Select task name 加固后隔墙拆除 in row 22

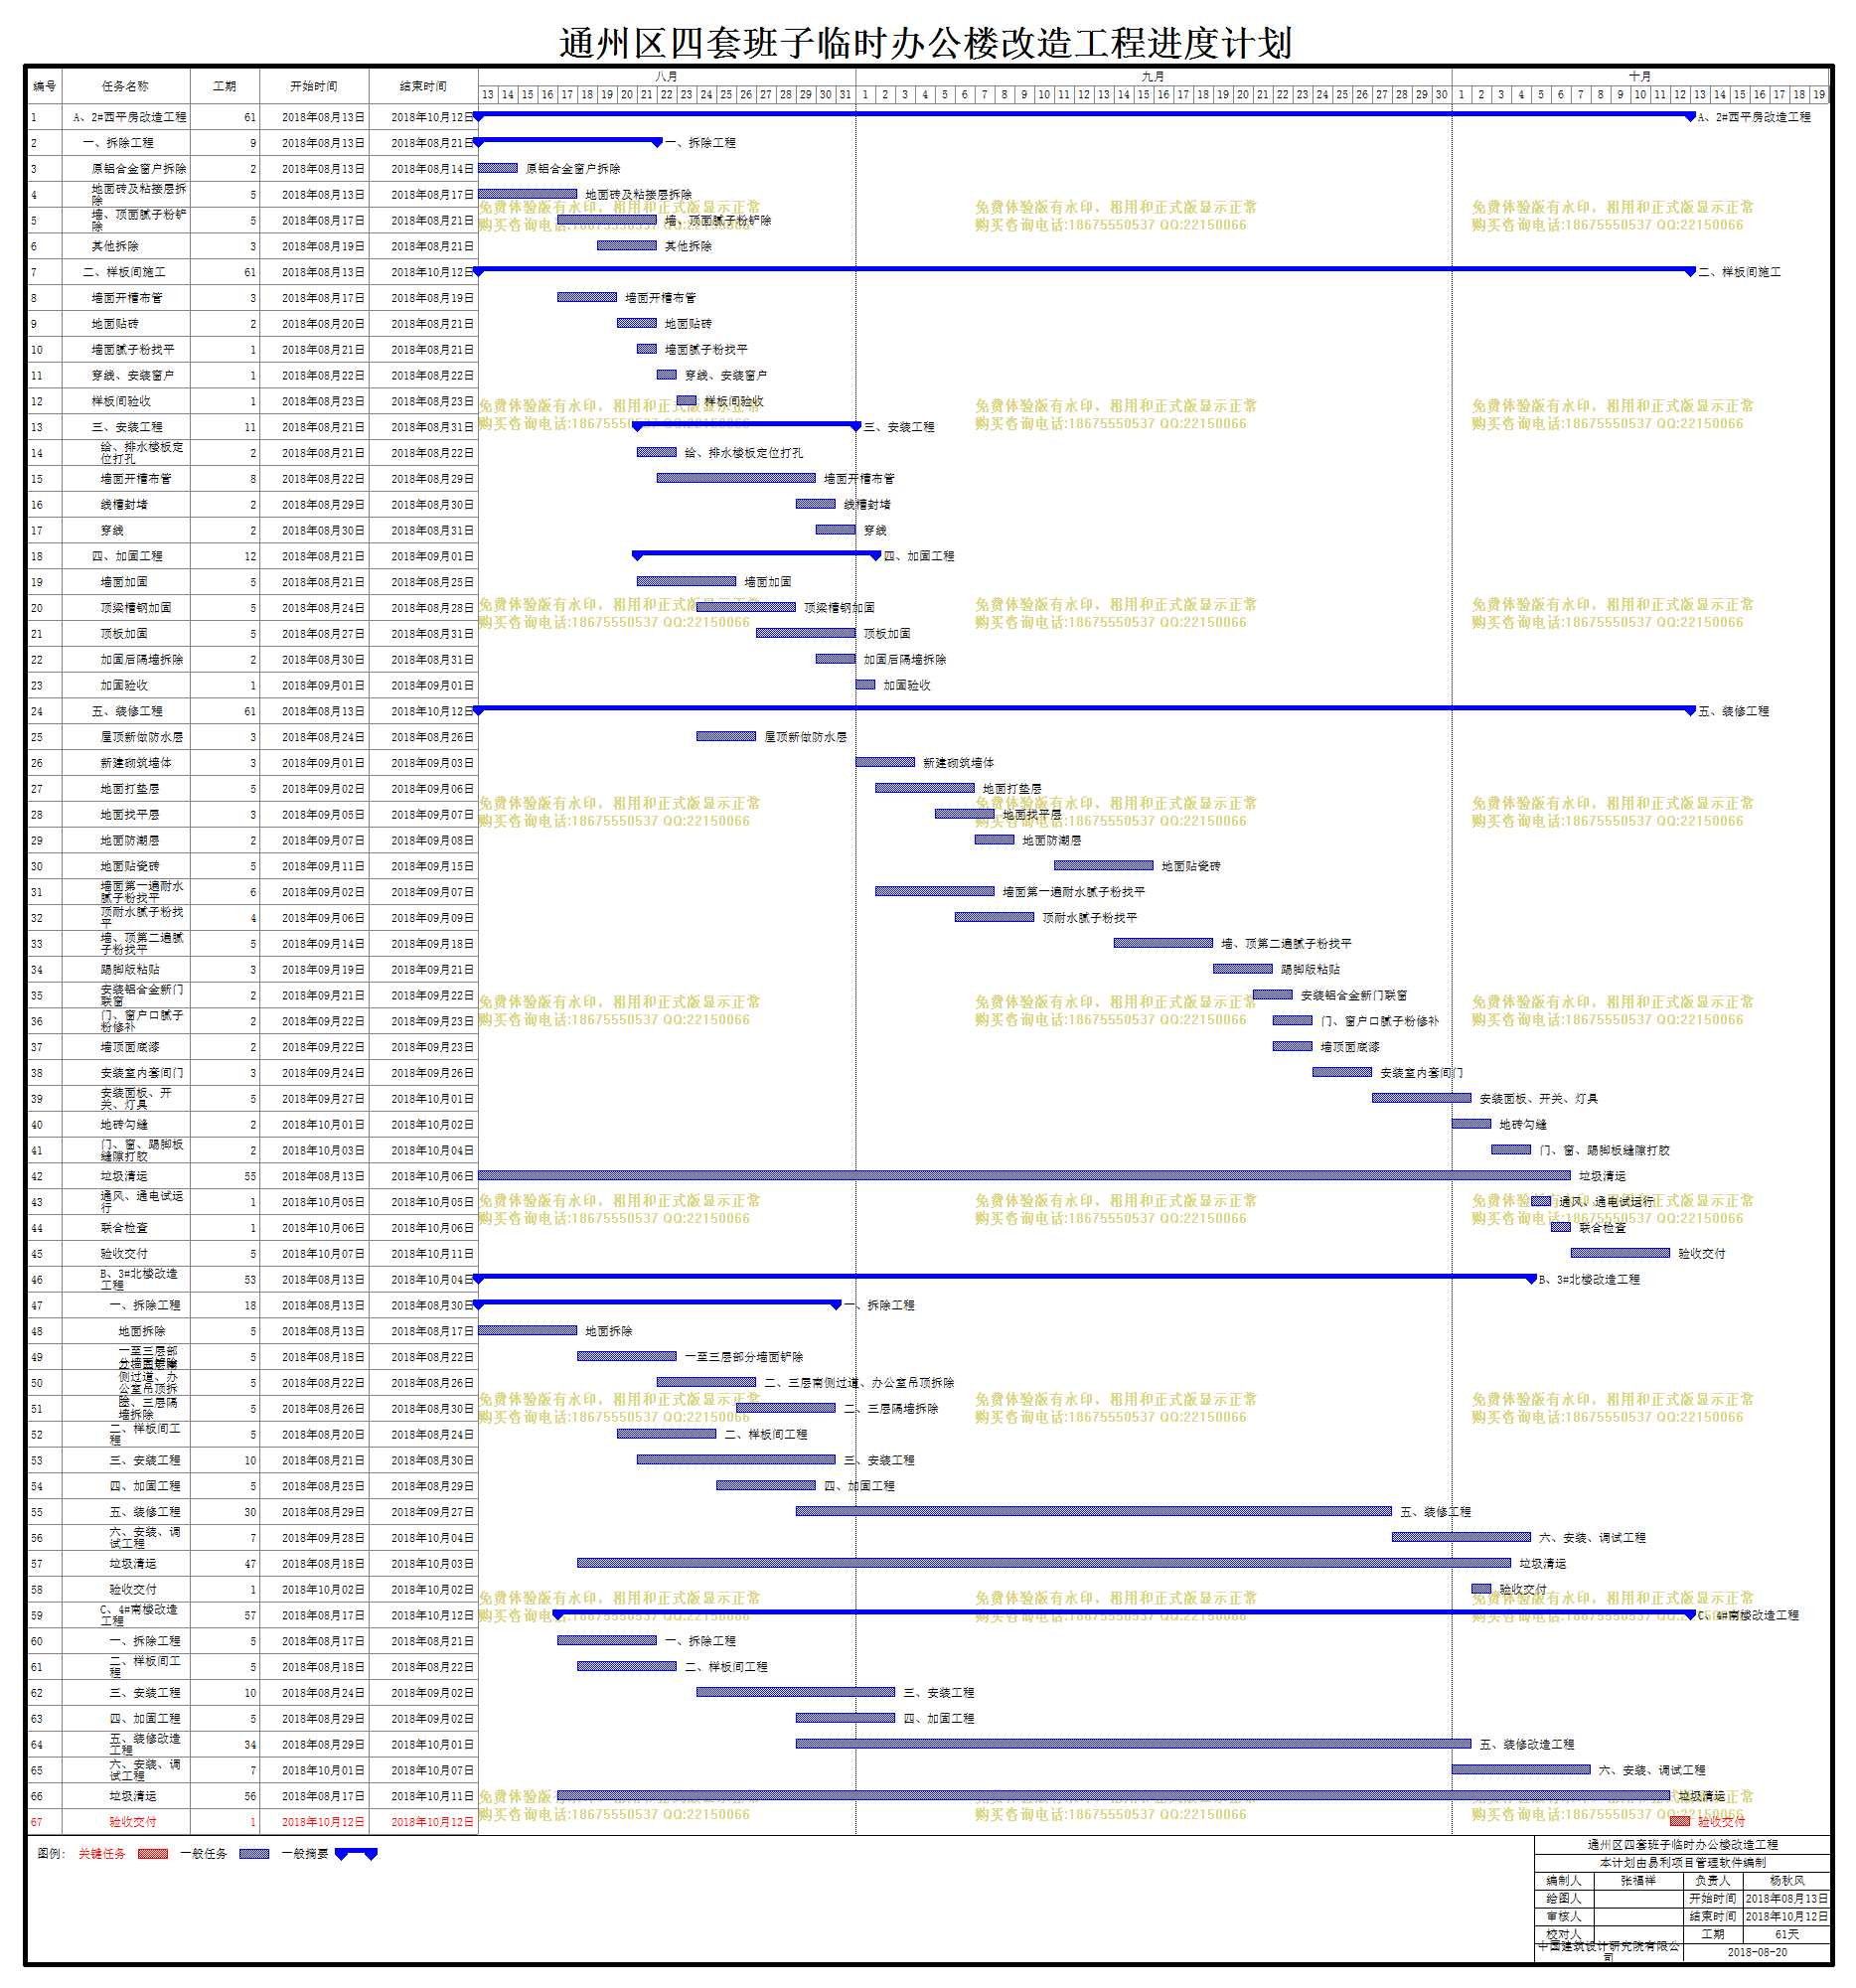pyautogui.click(x=142, y=659)
